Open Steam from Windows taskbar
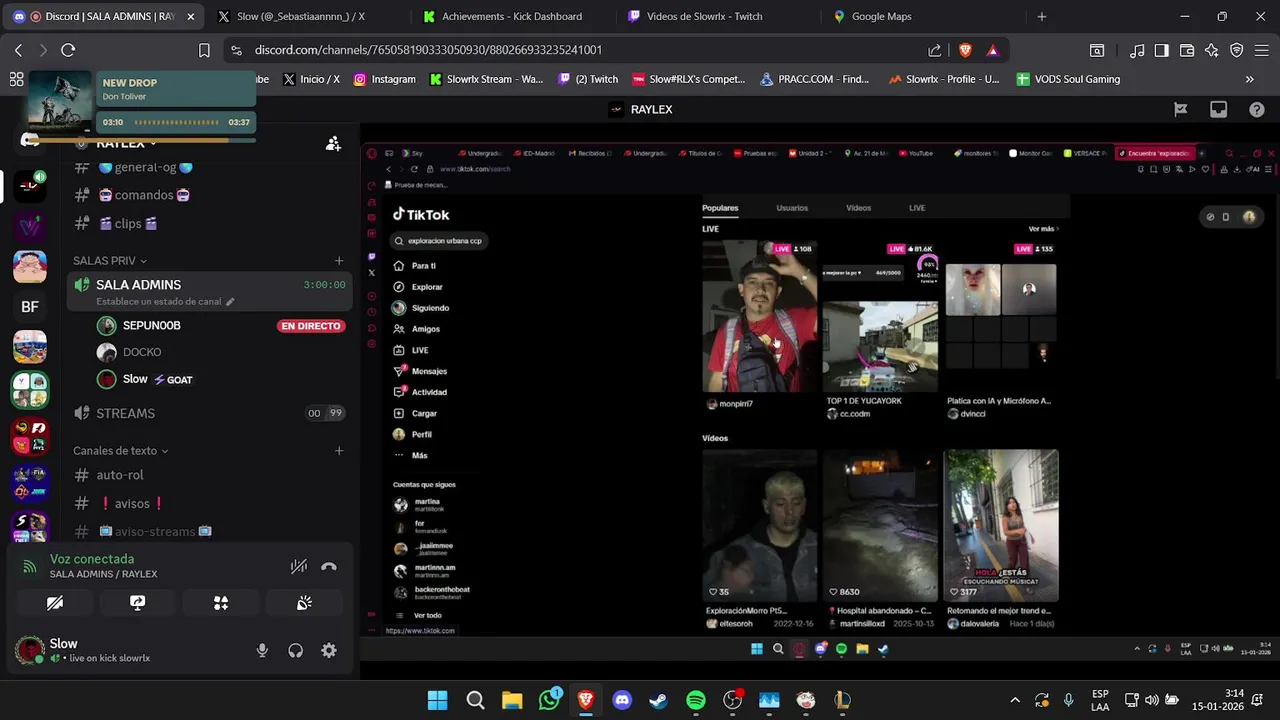This screenshot has width=1280, height=720. (x=659, y=700)
